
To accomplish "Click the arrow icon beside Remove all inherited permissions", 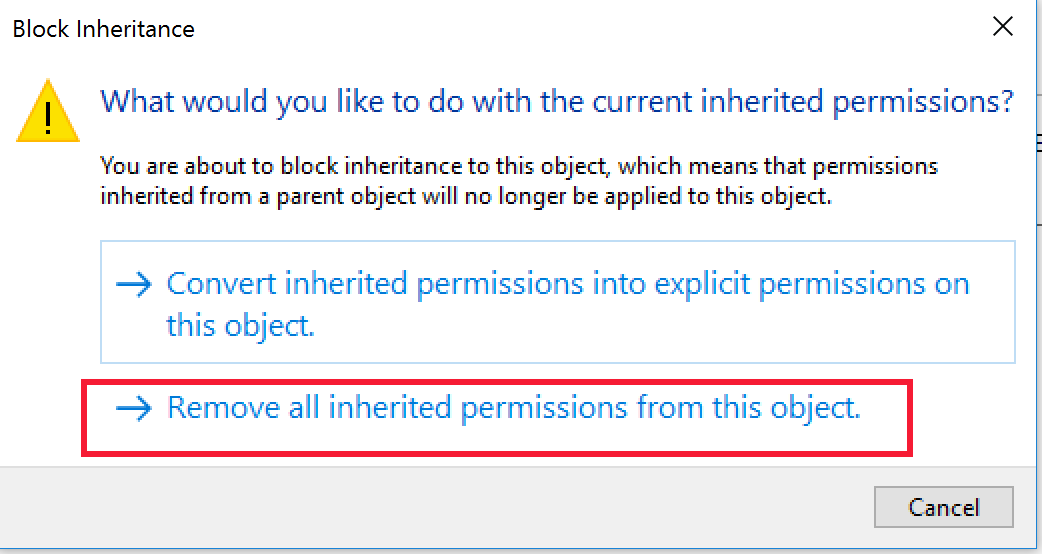I will pos(133,408).
